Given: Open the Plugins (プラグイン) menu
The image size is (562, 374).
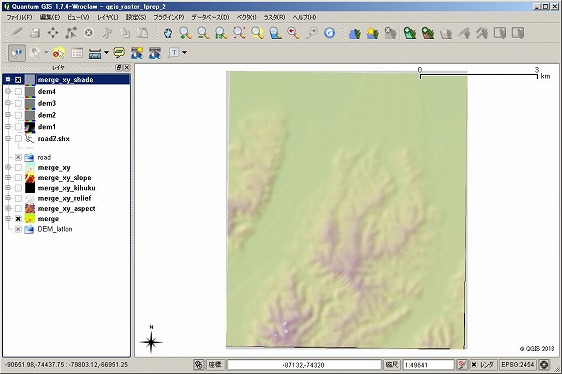Looking at the screenshot, I should pos(168,17).
